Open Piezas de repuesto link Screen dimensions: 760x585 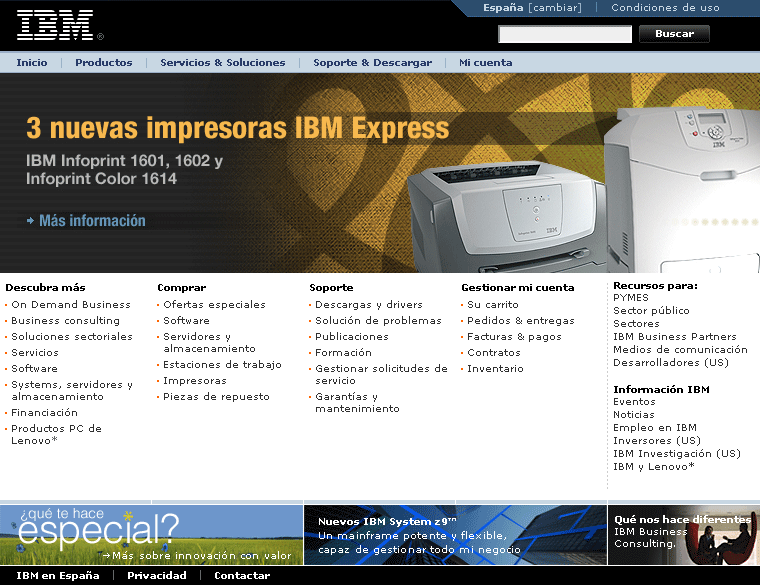pos(216,396)
